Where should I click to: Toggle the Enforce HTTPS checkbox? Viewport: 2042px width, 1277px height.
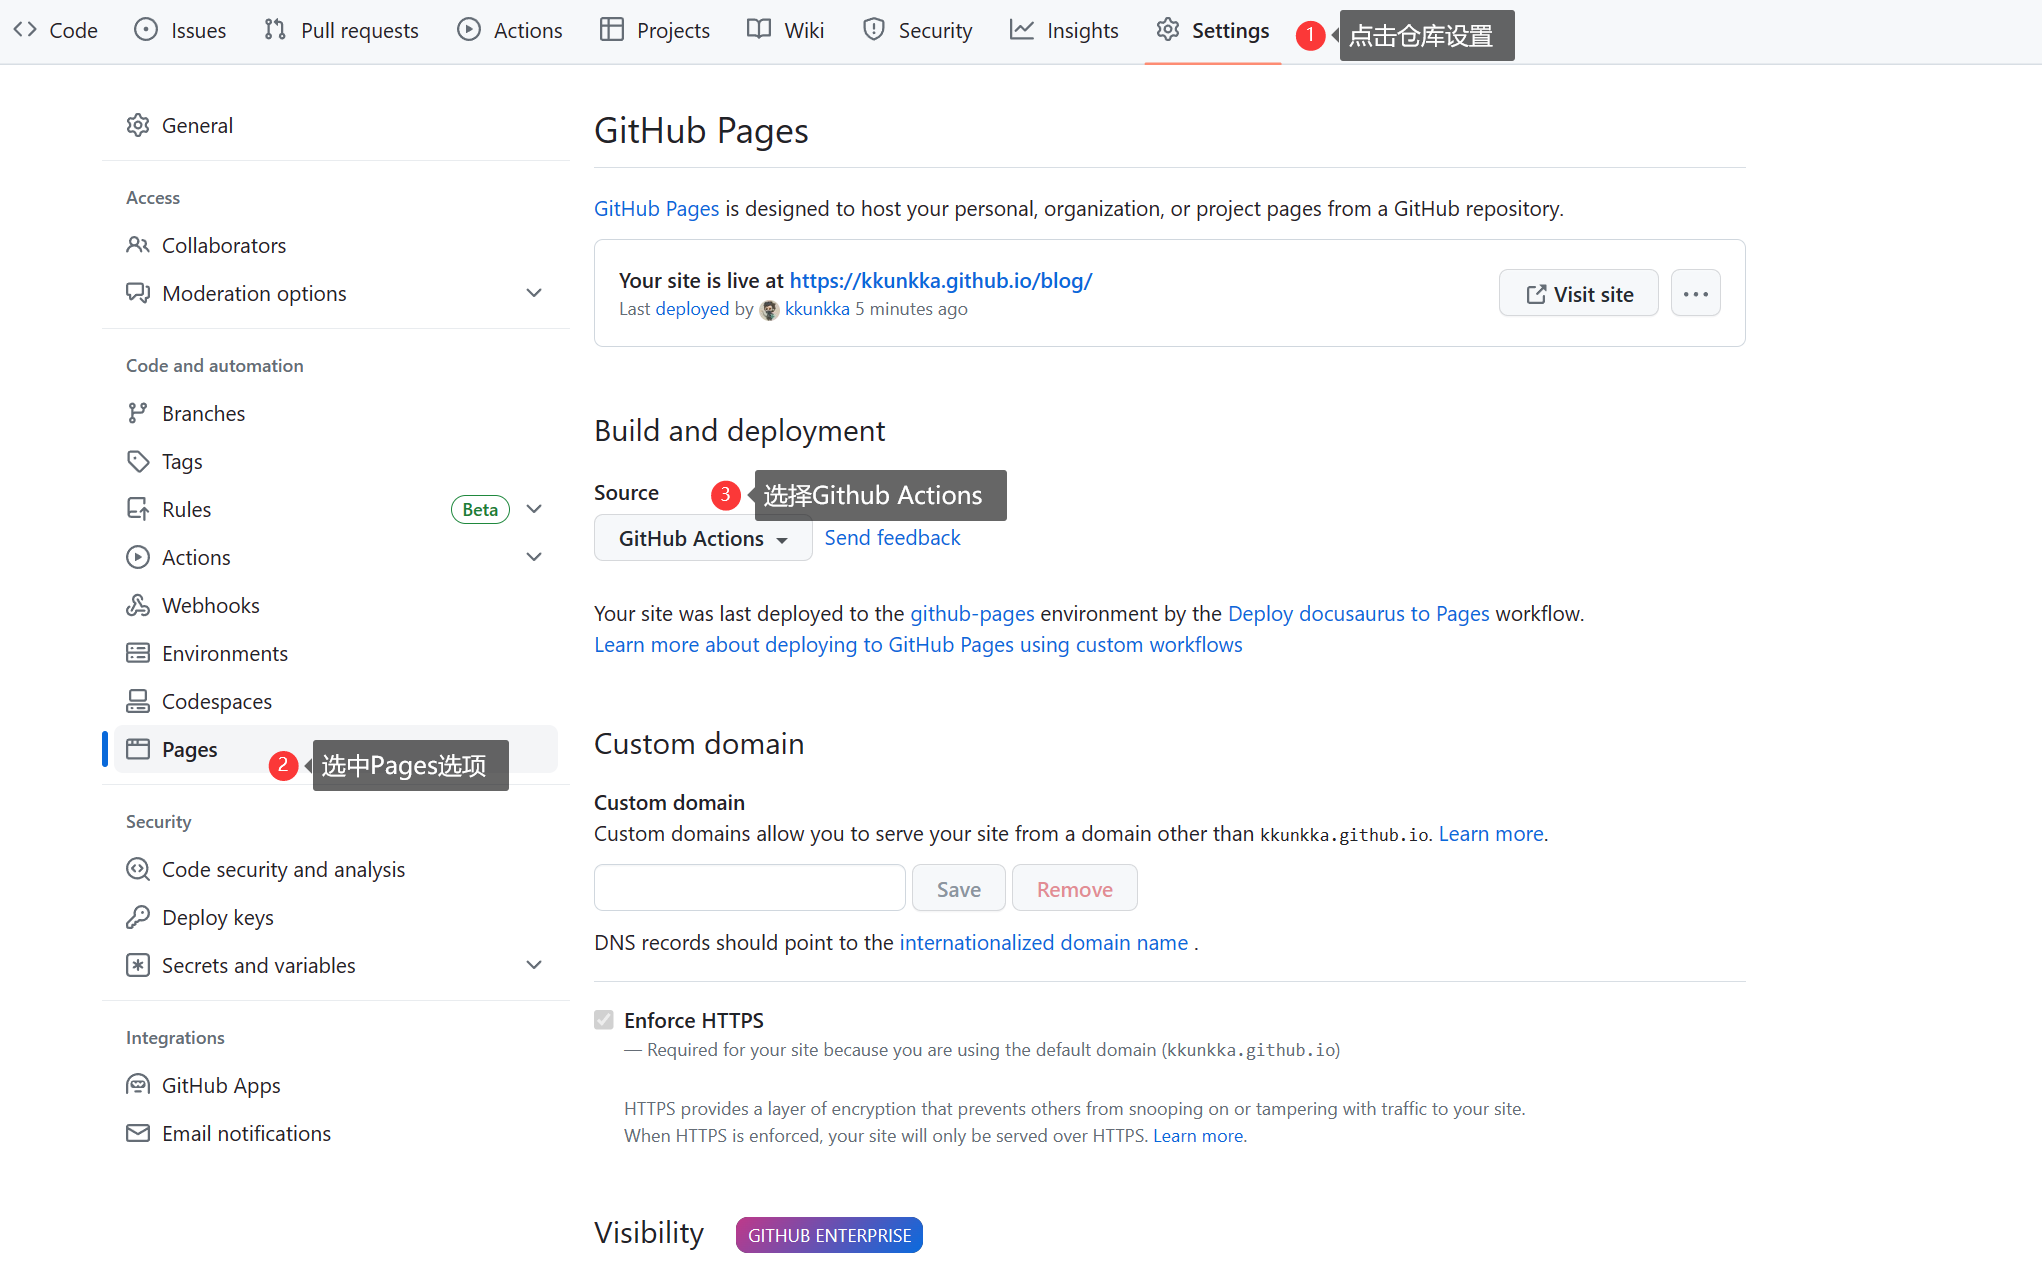point(604,1020)
